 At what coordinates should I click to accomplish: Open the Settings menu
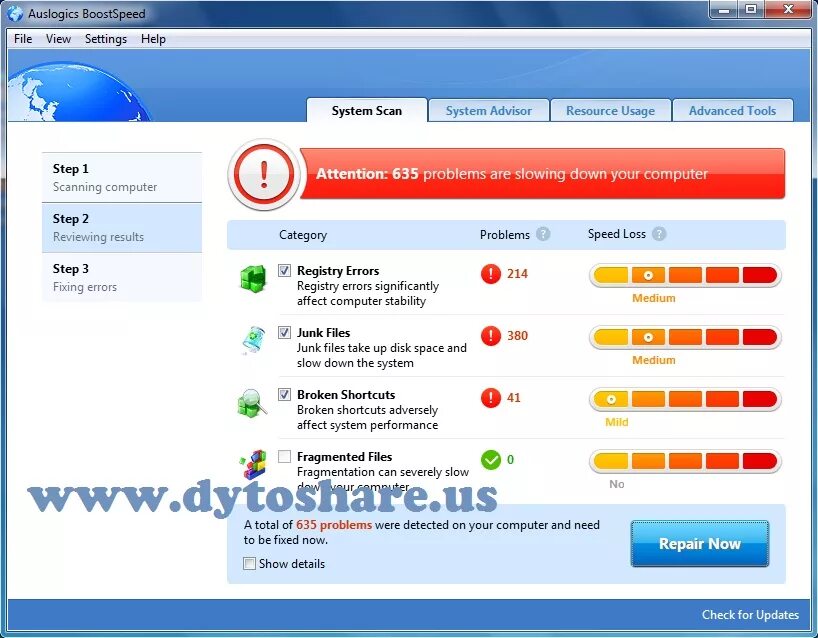[x=105, y=39]
